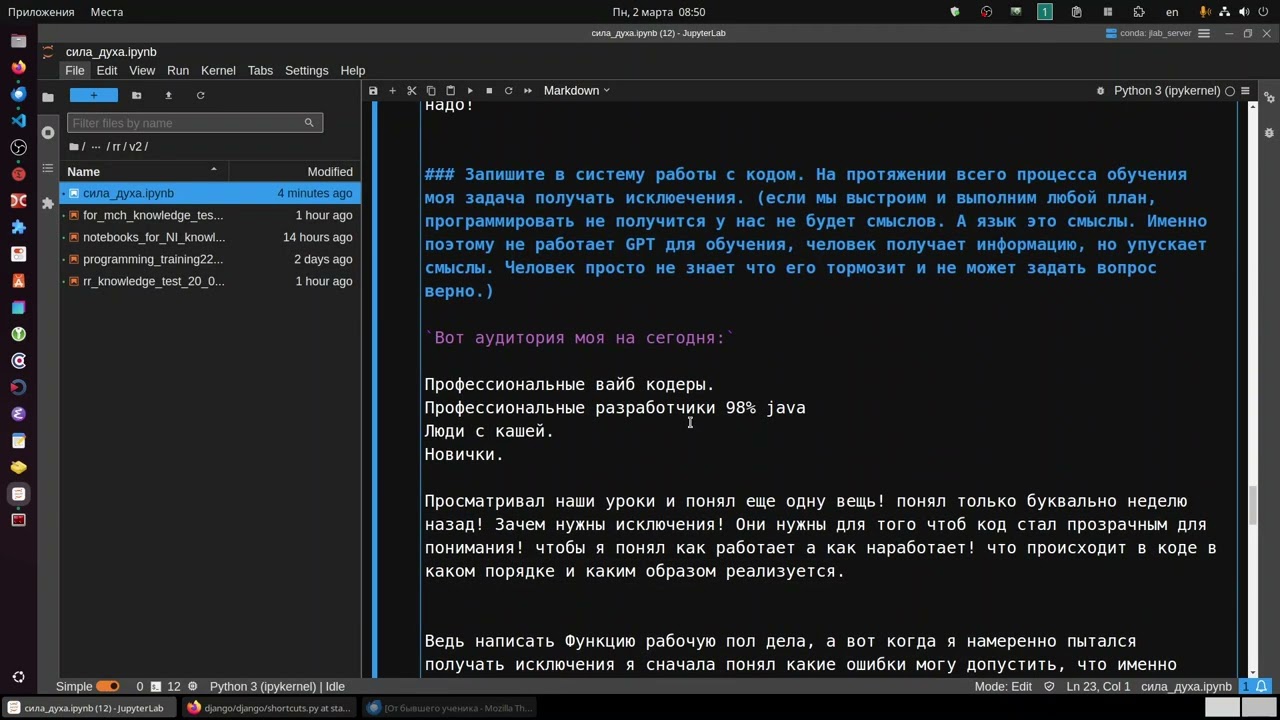Open the Места system menu
1280x720 pixels.
click(x=107, y=12)
